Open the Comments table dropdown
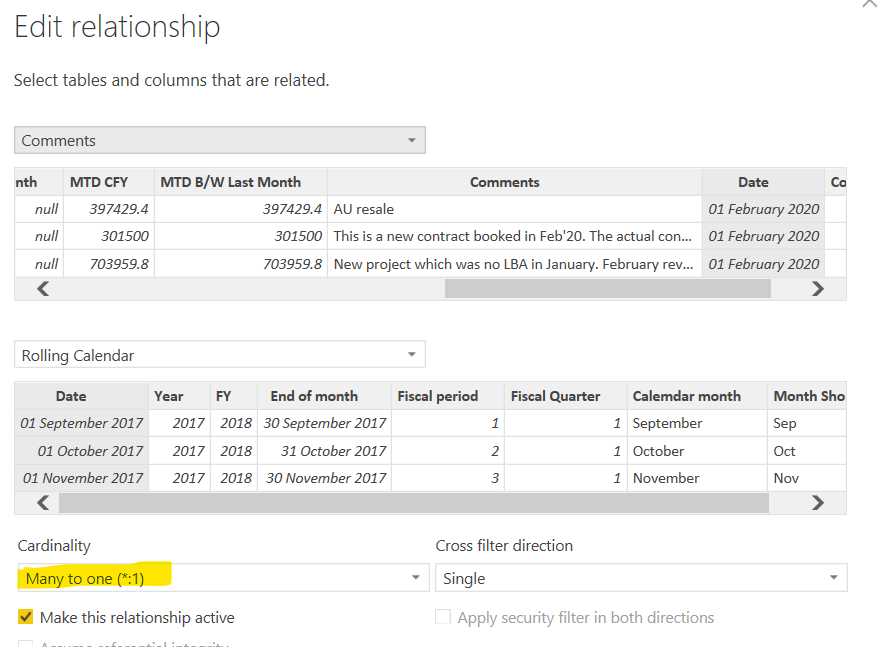The width and height of the screenshot is (885, 647). pos(220,140)
